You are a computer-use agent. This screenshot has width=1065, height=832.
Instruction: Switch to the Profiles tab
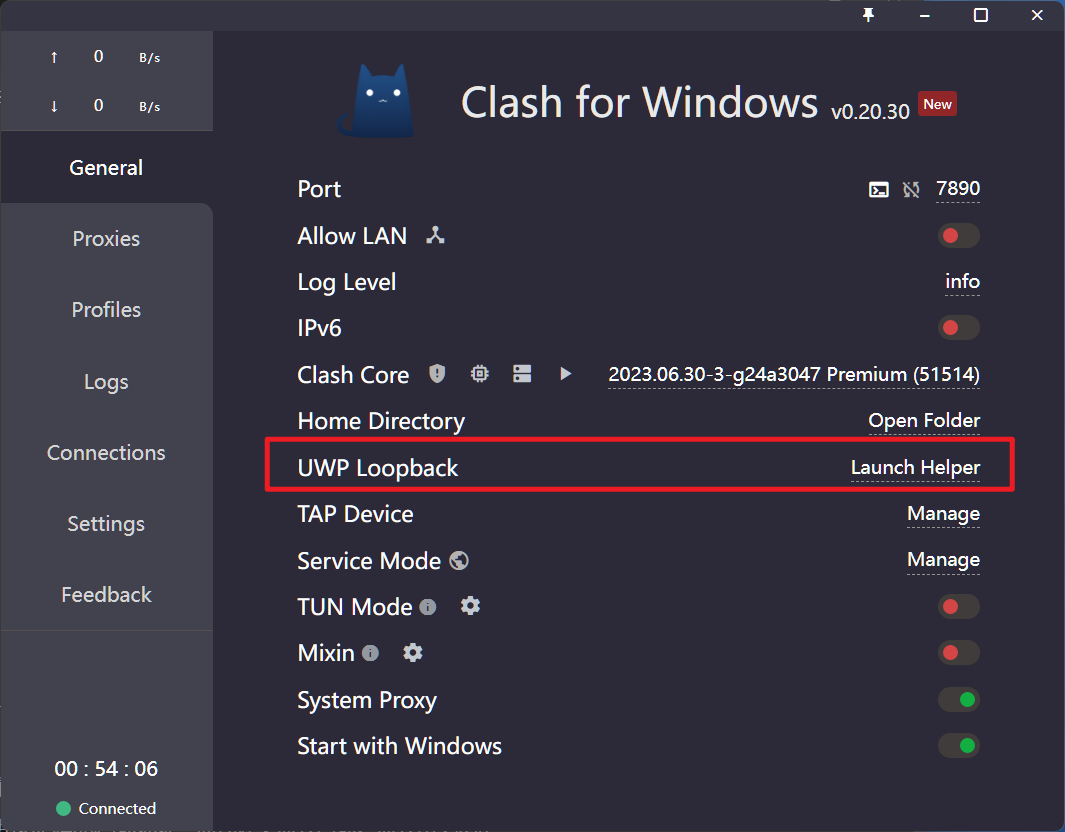coord(106,310)
